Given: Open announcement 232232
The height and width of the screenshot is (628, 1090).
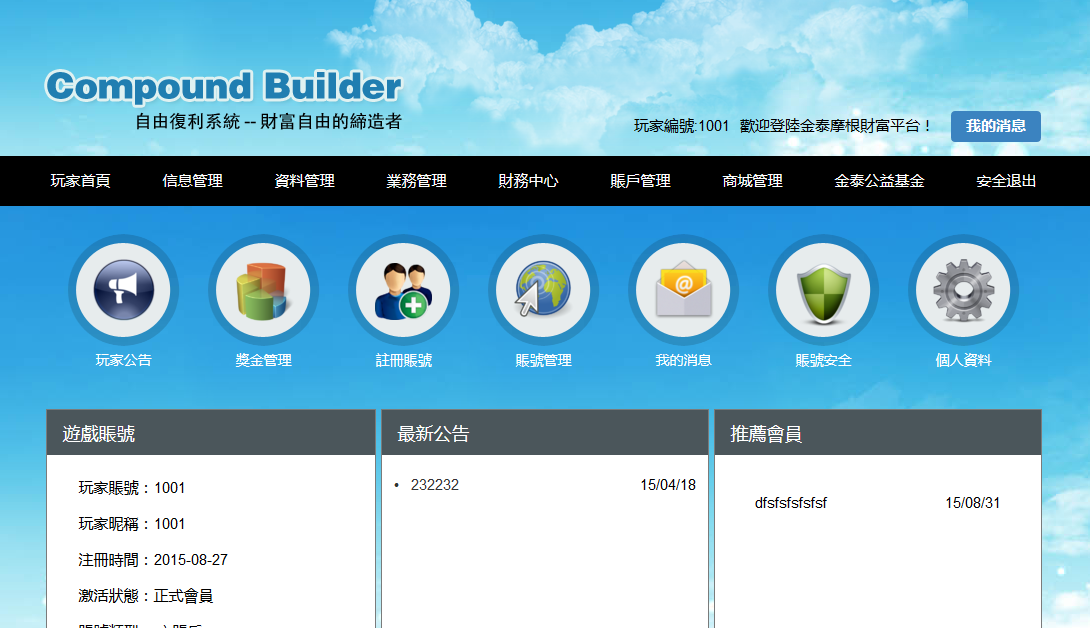Looking at the screenshot, I should [434, 485].
